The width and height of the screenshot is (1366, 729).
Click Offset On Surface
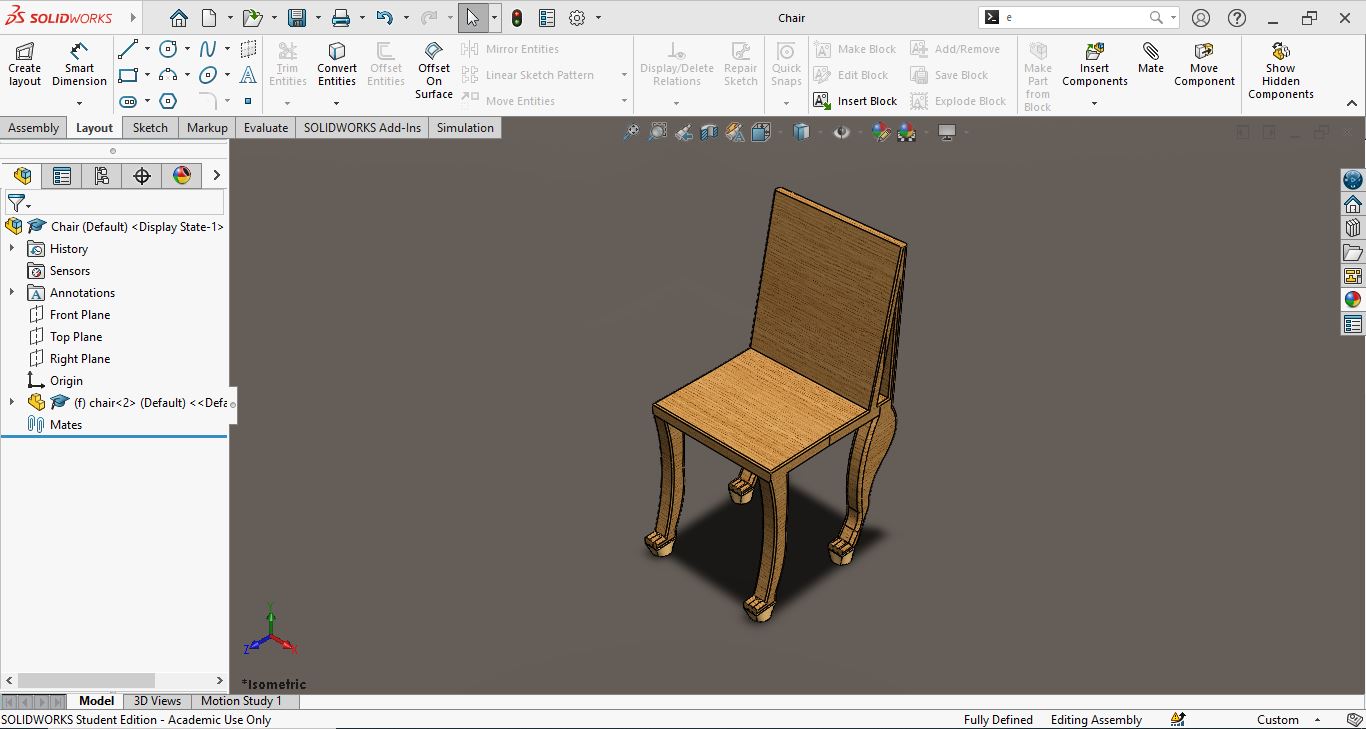click(434, 70)
